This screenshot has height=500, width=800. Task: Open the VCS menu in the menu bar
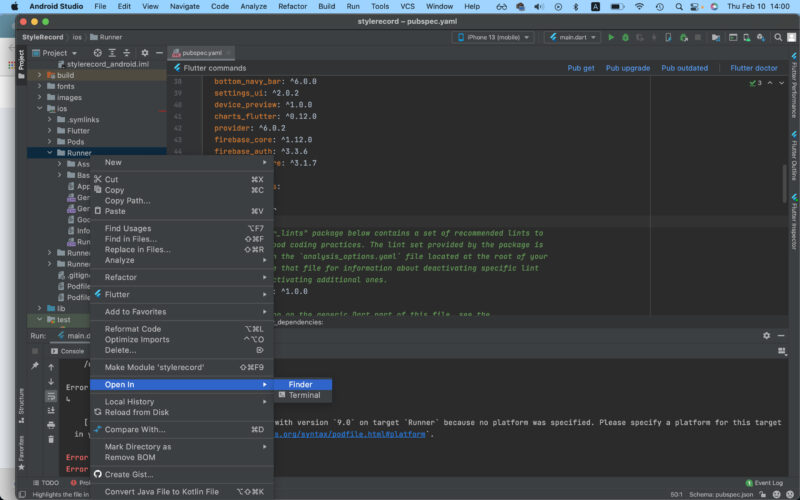407,6
